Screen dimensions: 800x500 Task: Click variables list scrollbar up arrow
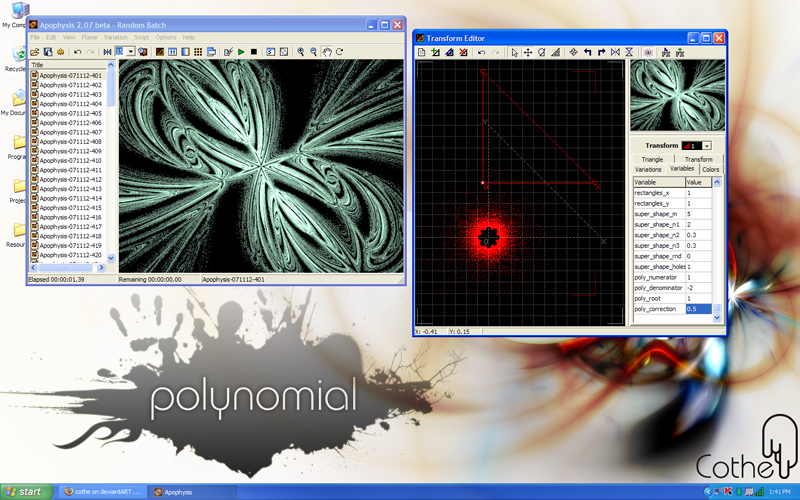pyautogui.click(x=717, y=182)
